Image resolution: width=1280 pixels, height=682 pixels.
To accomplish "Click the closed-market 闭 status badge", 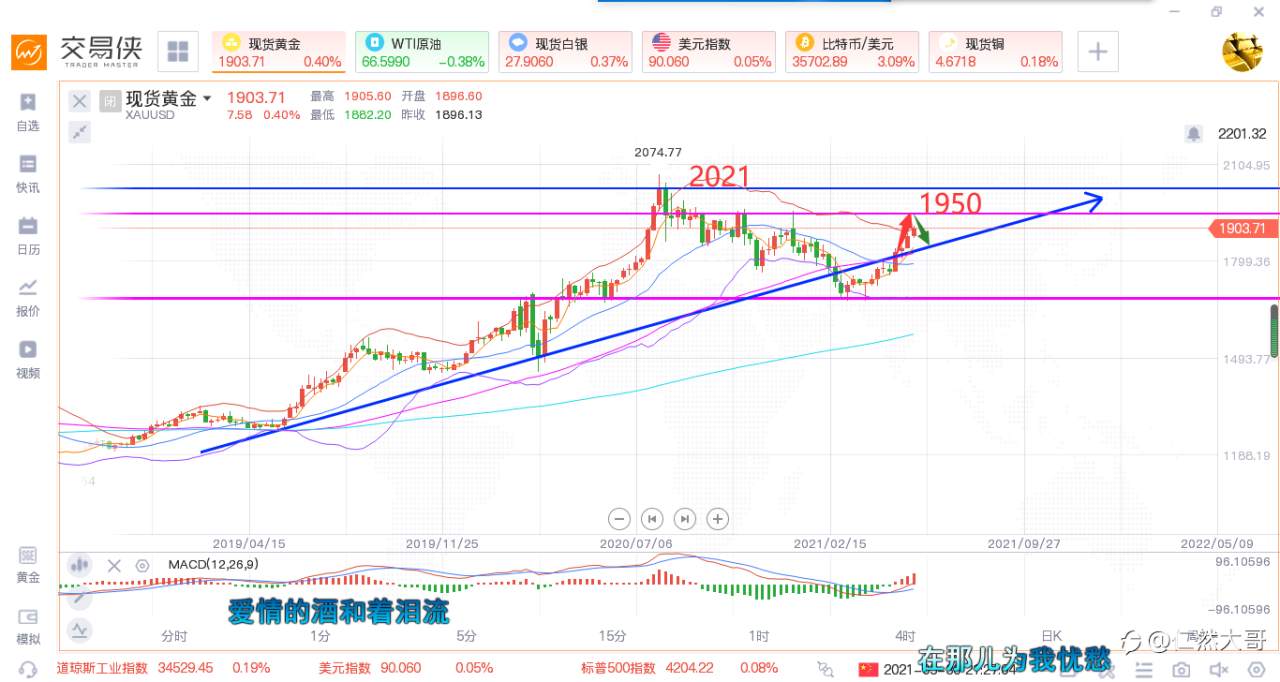I will click(x=109, y=100).
